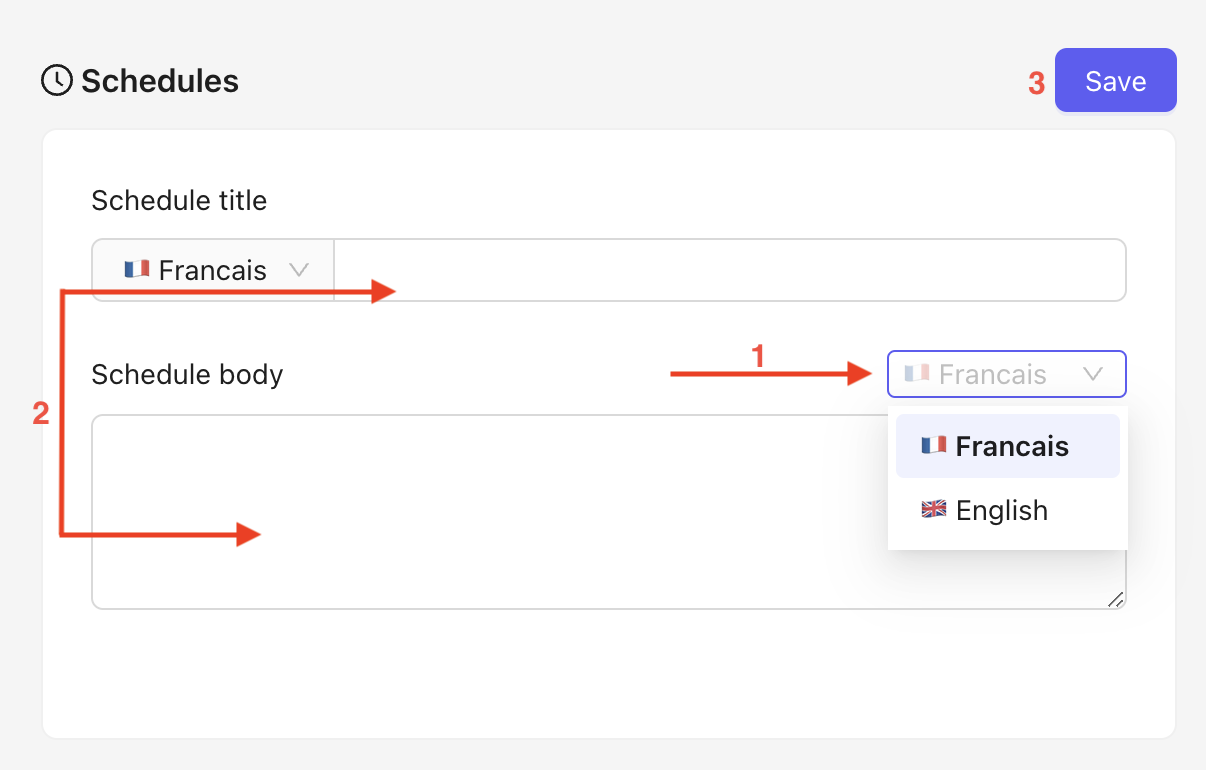Image resolution: width=1206 pixels, height=770 pixels.
Task: Click the French flag in title language selector
Action: [137, 269]
